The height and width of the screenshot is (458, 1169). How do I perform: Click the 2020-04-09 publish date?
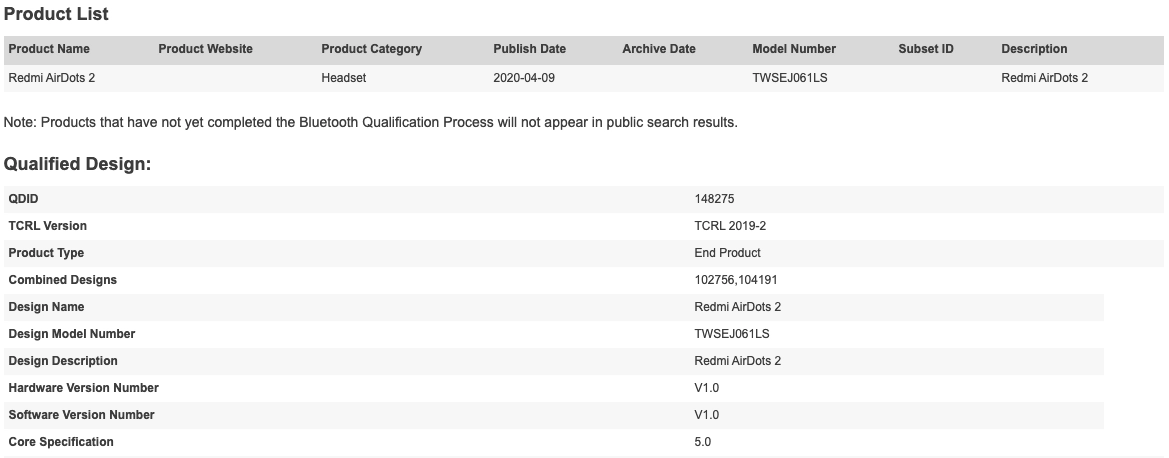click(523, 78)
